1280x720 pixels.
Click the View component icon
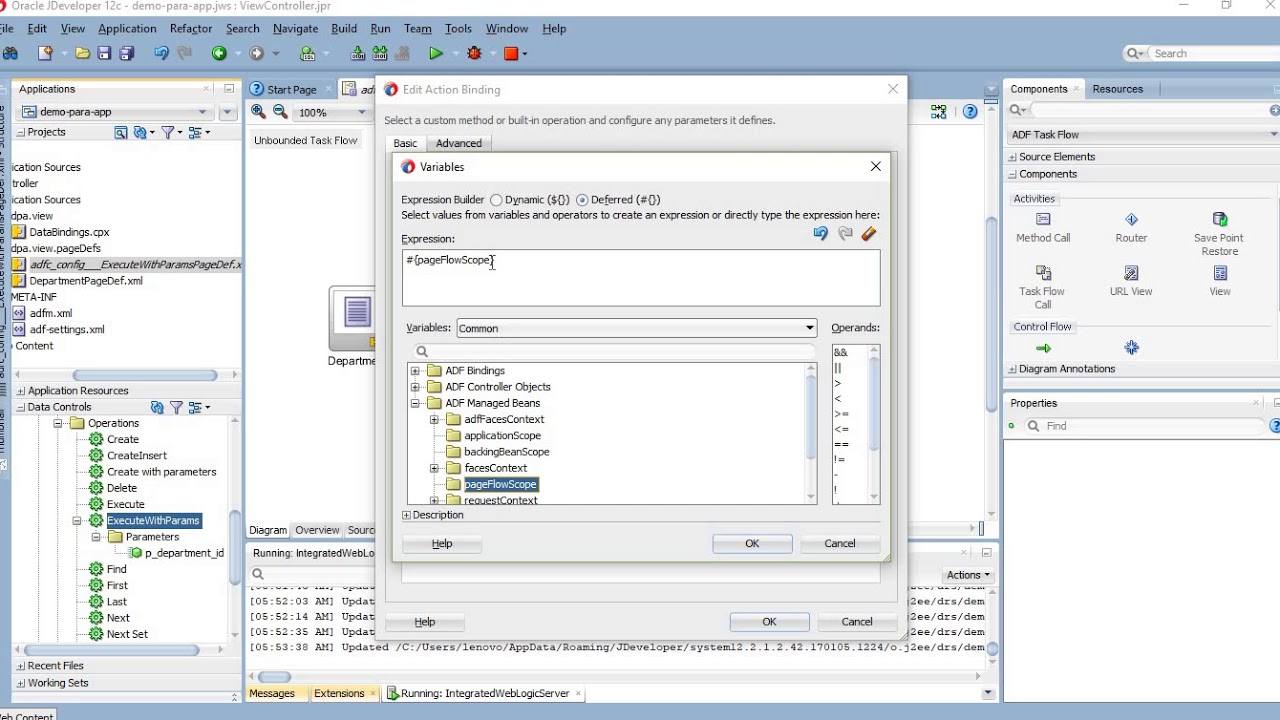1220,273
